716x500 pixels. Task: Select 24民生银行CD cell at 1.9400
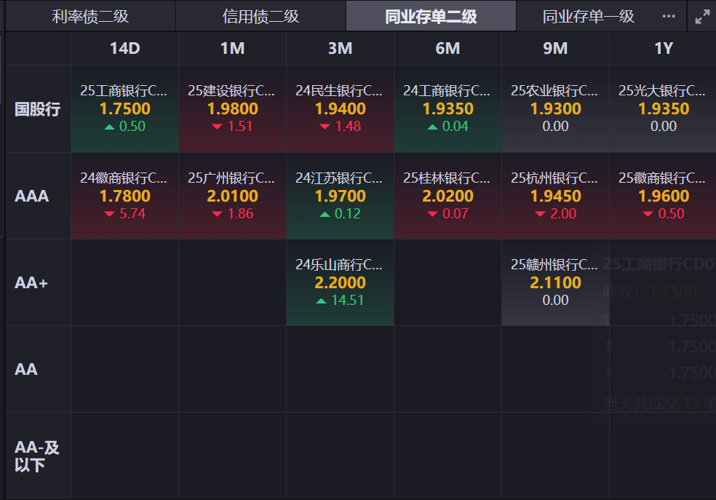340,109
